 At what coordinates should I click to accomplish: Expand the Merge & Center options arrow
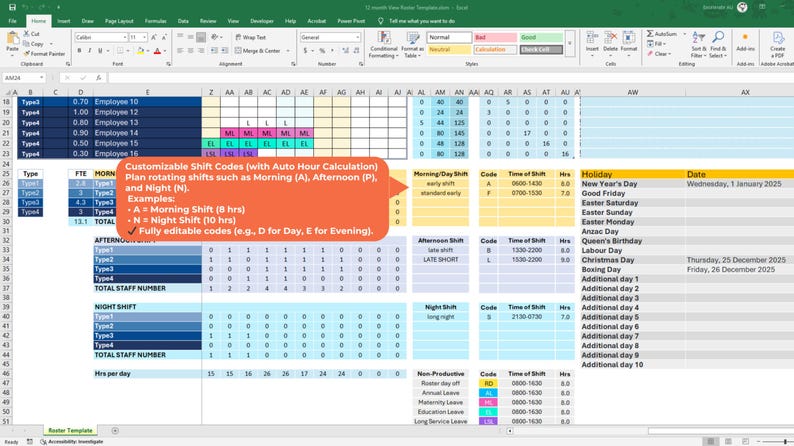pos(288,51)
